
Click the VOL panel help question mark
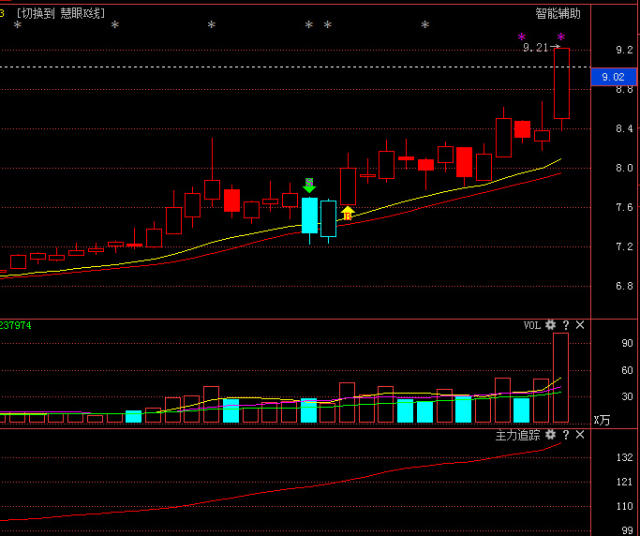(x=565, y=325)
